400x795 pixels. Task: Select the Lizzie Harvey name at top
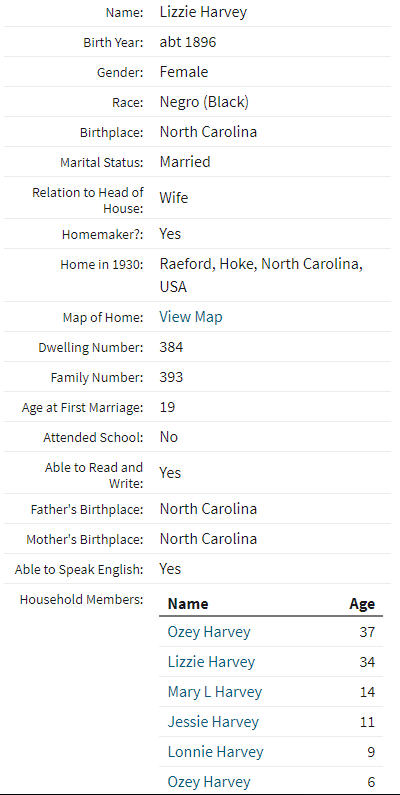click(203, 12)
